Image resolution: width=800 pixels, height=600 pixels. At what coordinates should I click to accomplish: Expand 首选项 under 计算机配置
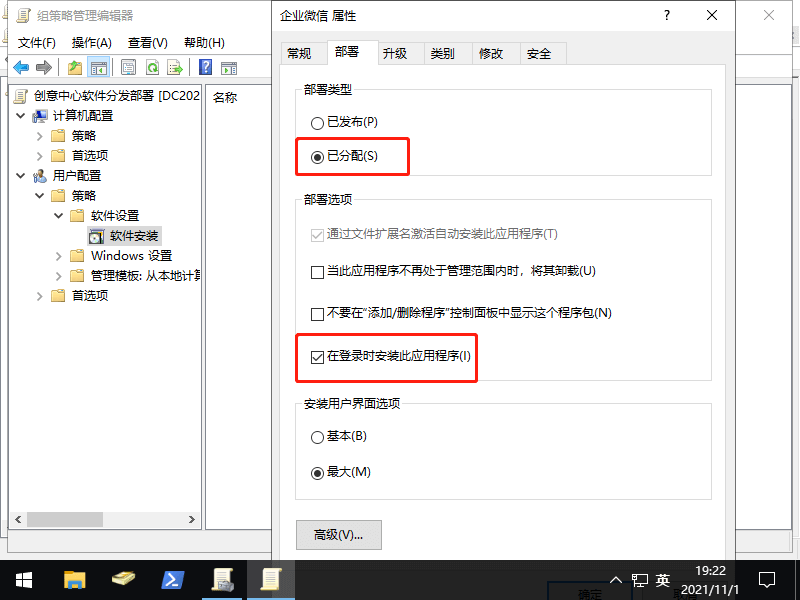(x=39, y=156)
